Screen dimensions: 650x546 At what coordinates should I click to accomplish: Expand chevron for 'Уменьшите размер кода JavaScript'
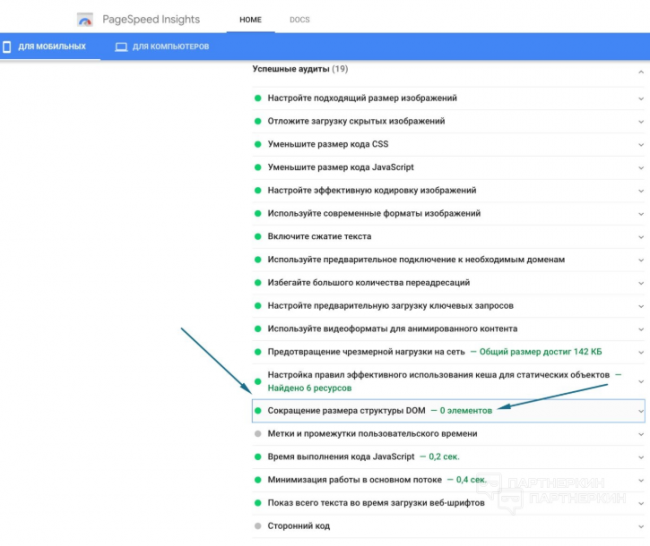[640, 167]
